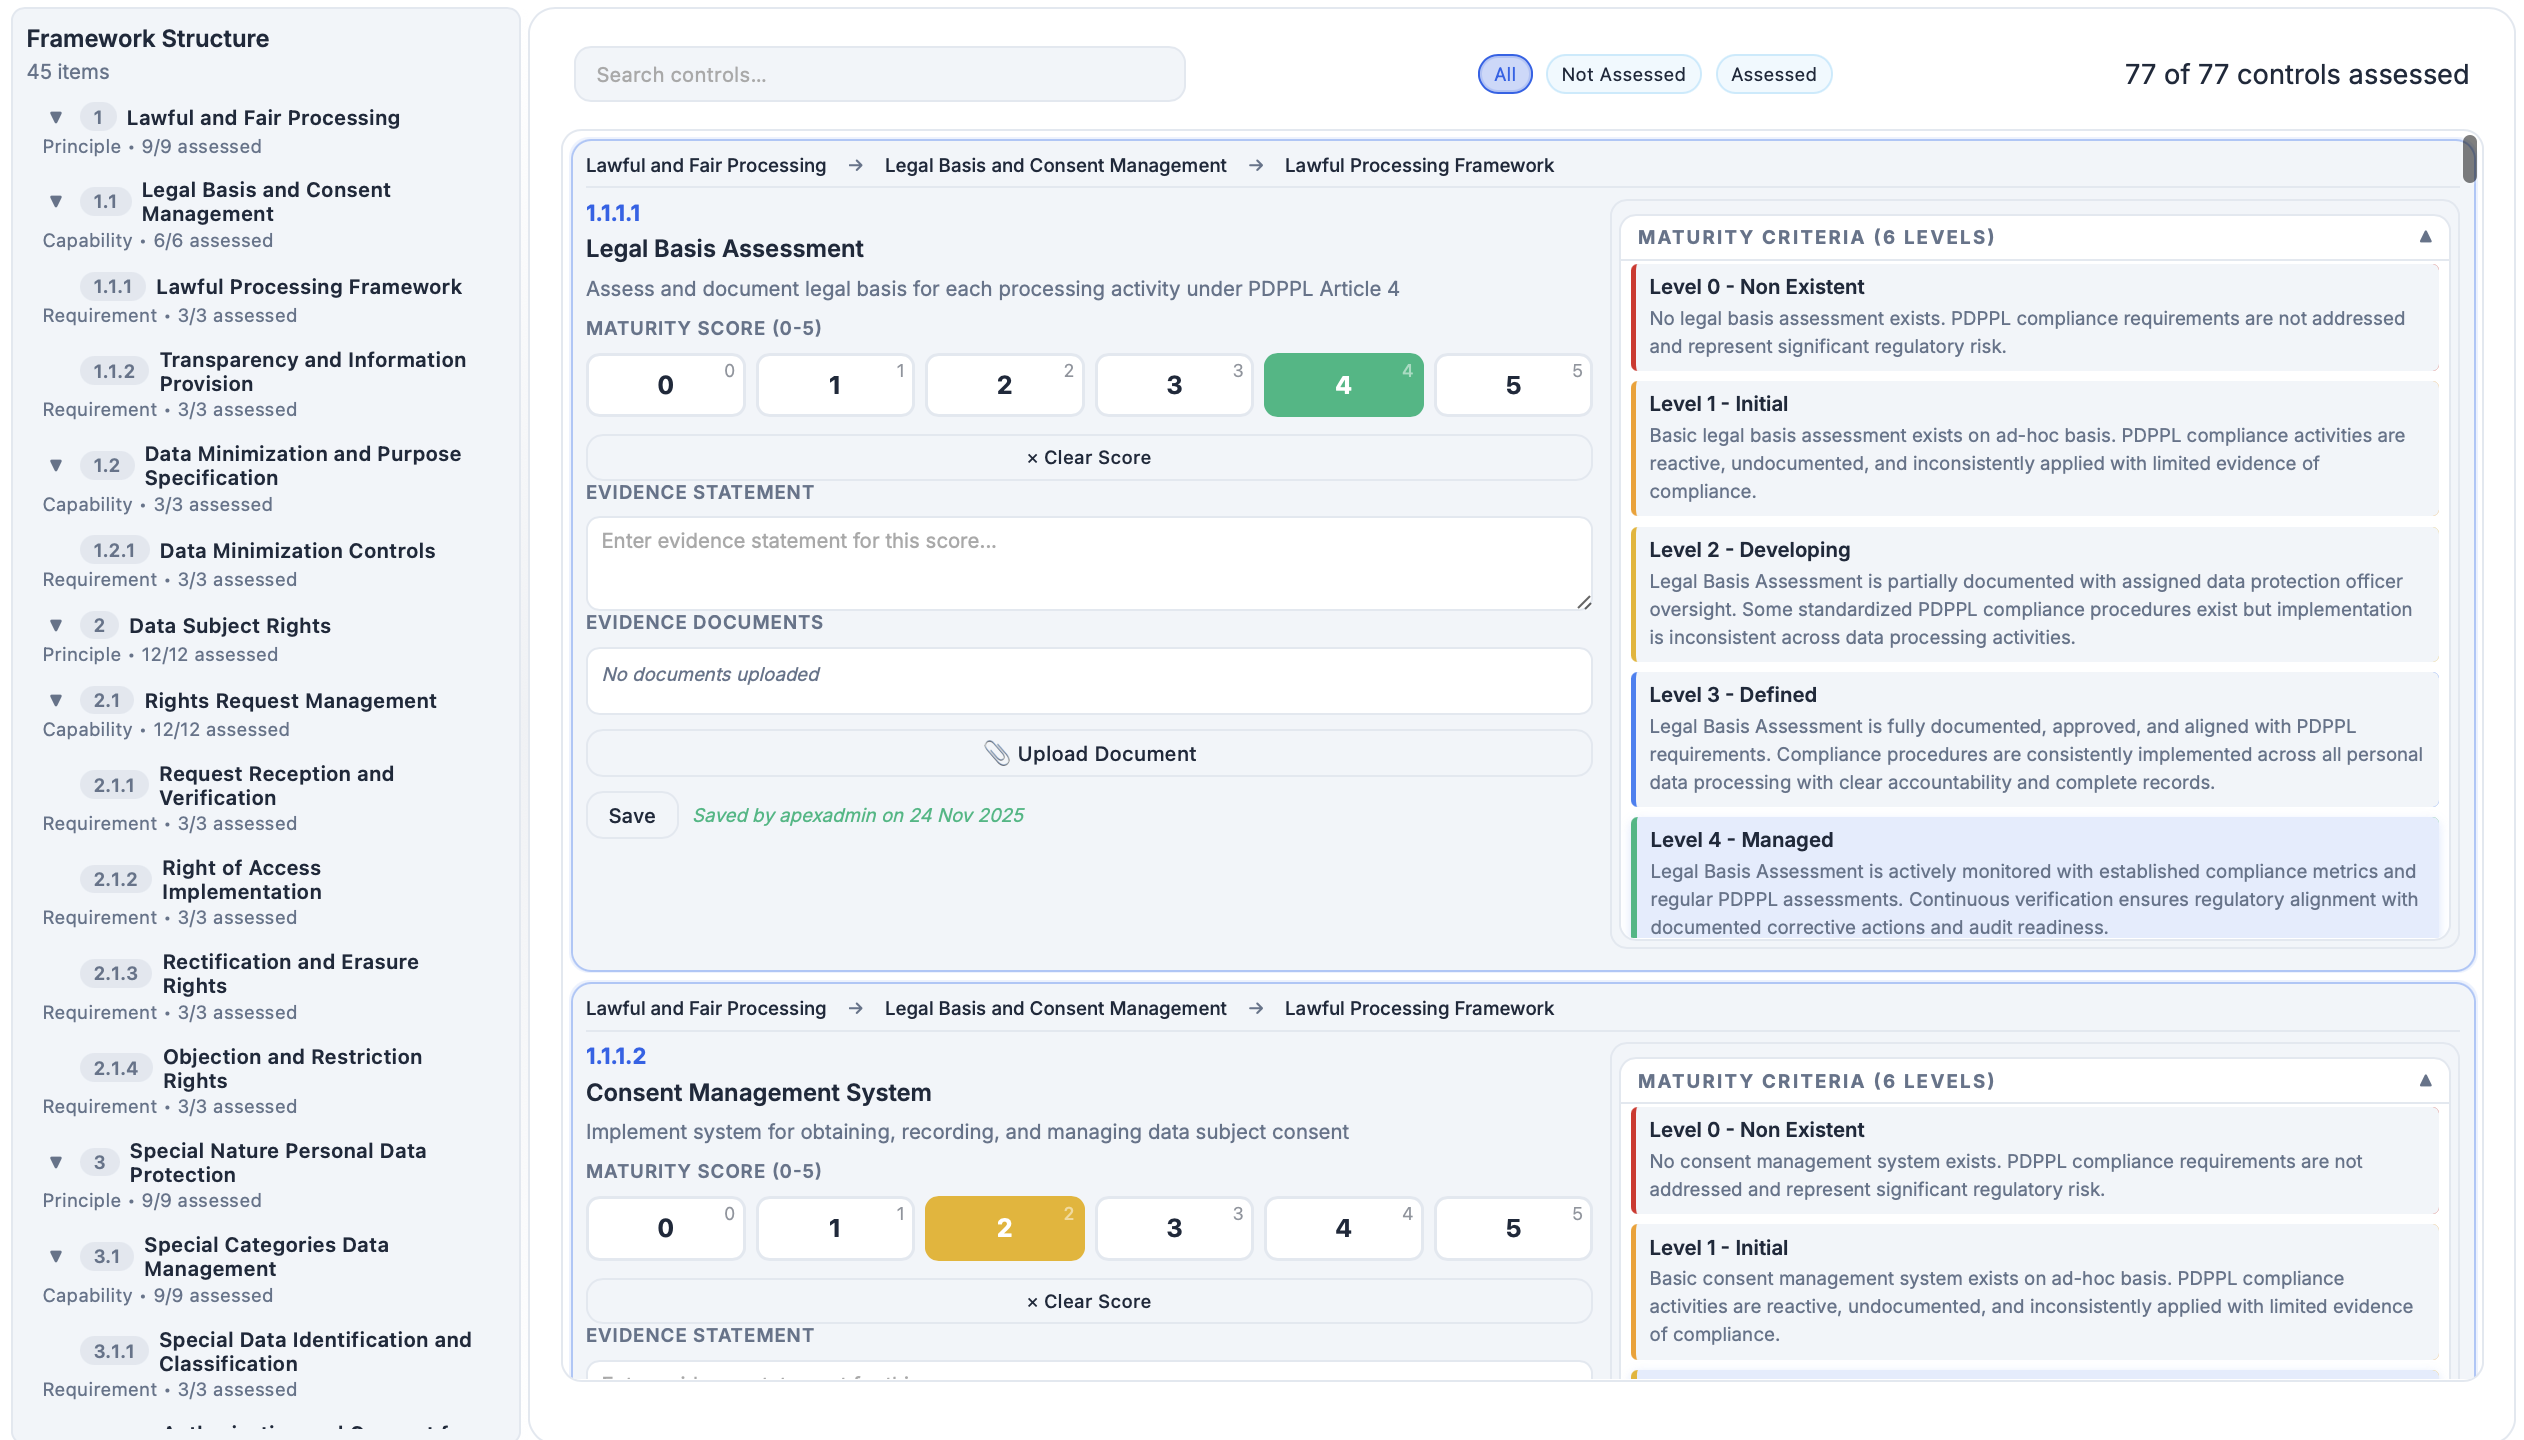This screenshot has height=1440, width=2524.
Task: Open Legal Basis and Consent Management breadcrumb
Action: point(1055,165)
